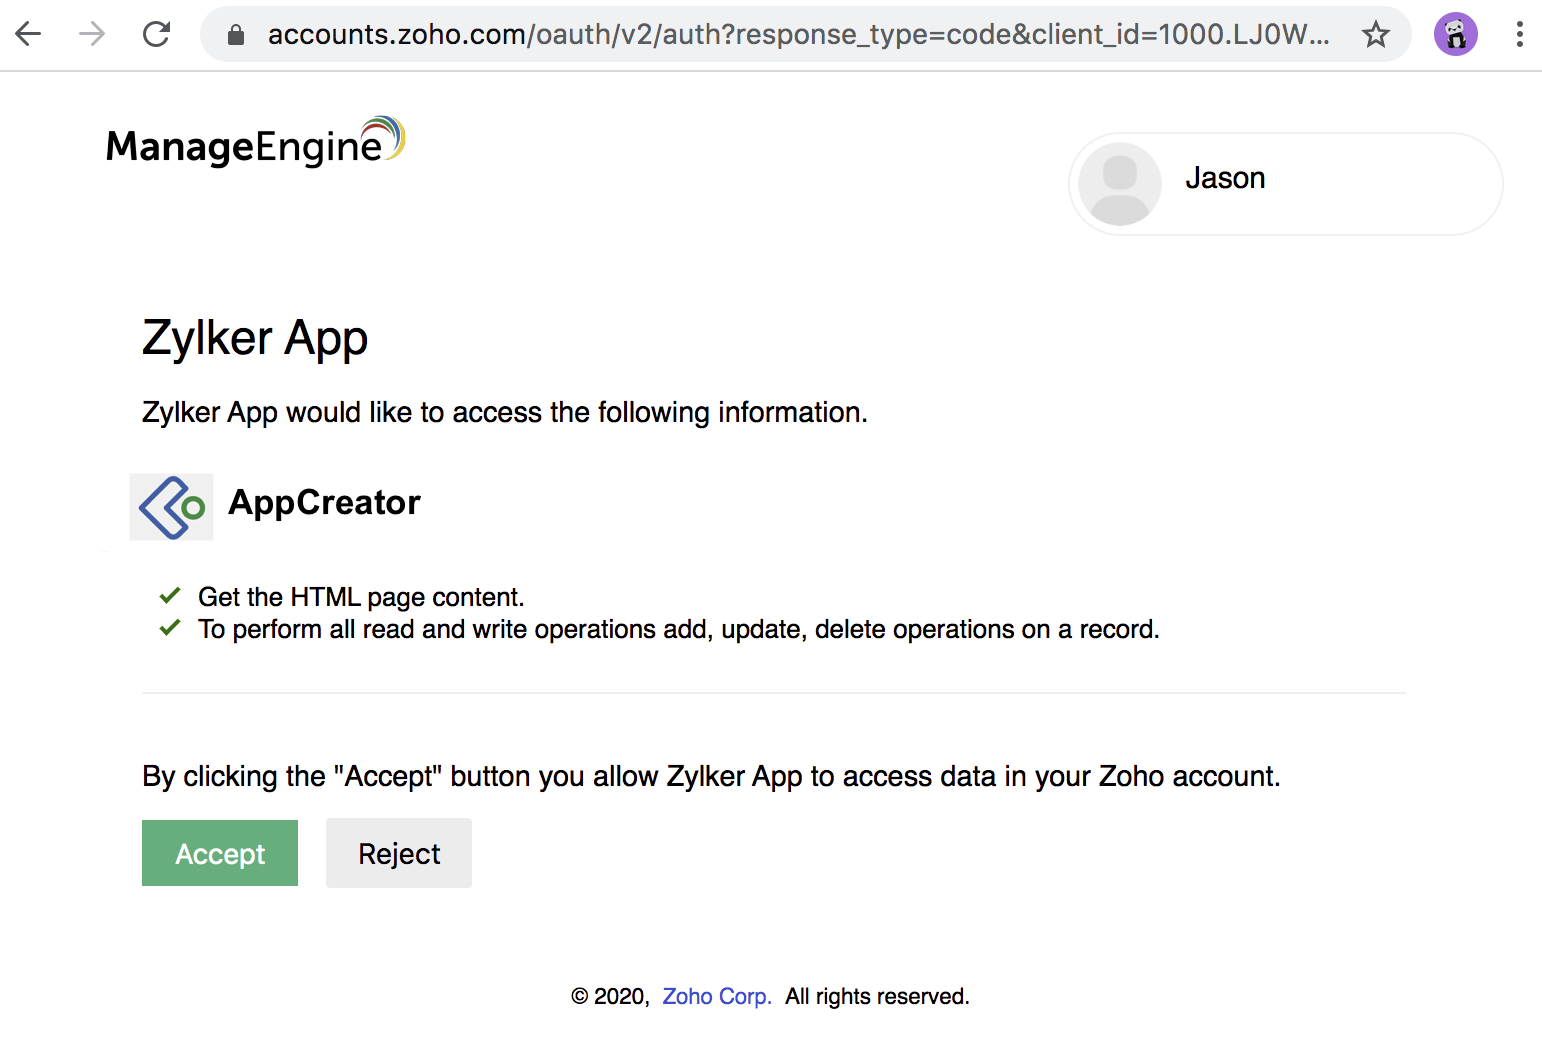
Task: Click the browser back arrow
Action: (29, 35)
